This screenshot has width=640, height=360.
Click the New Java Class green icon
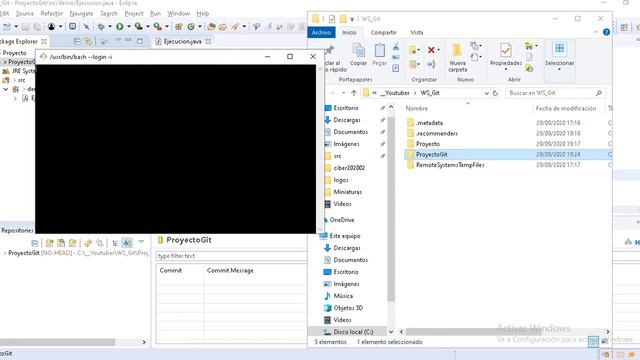191,27
